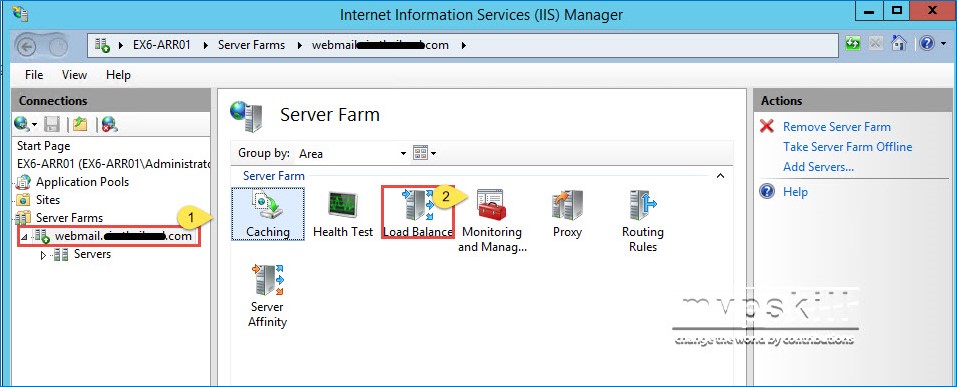Click the Help question mark in Actions
This screenshot has height=387, width=957.
tap(767, 192)
